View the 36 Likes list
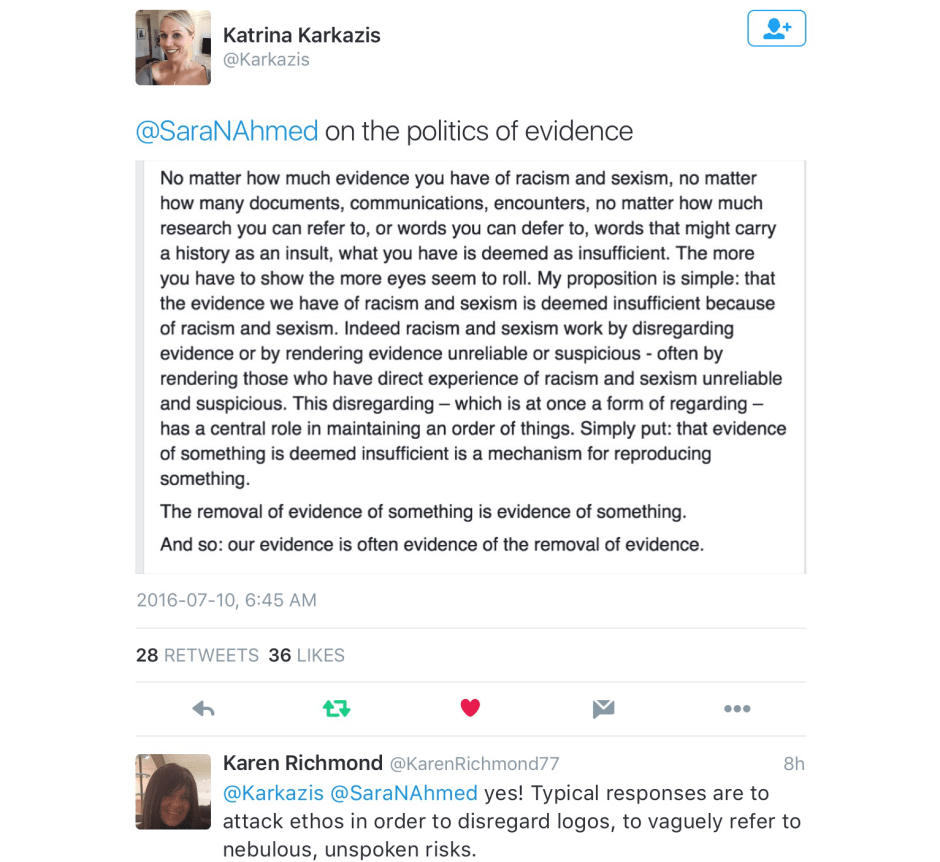This screenshot has width=940, height=862. pyautogui.click(x=306, y=655)
